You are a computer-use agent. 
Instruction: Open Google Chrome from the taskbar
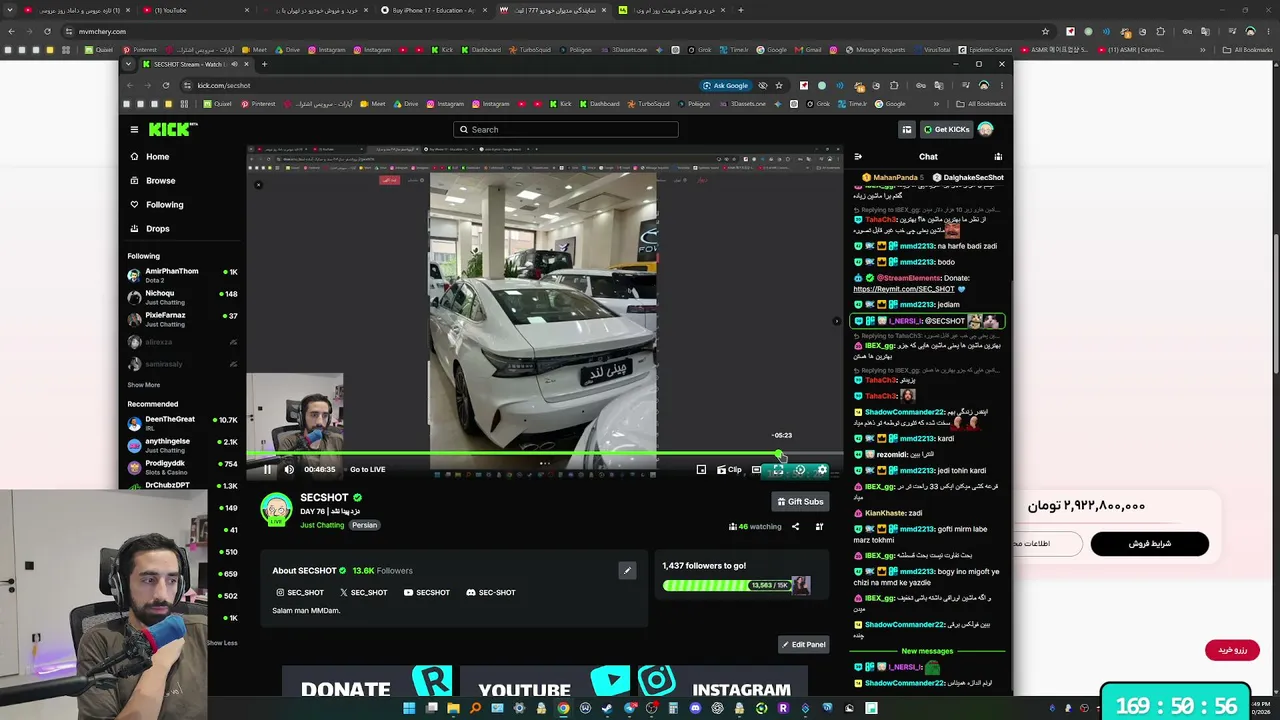[x=563, y=708]
